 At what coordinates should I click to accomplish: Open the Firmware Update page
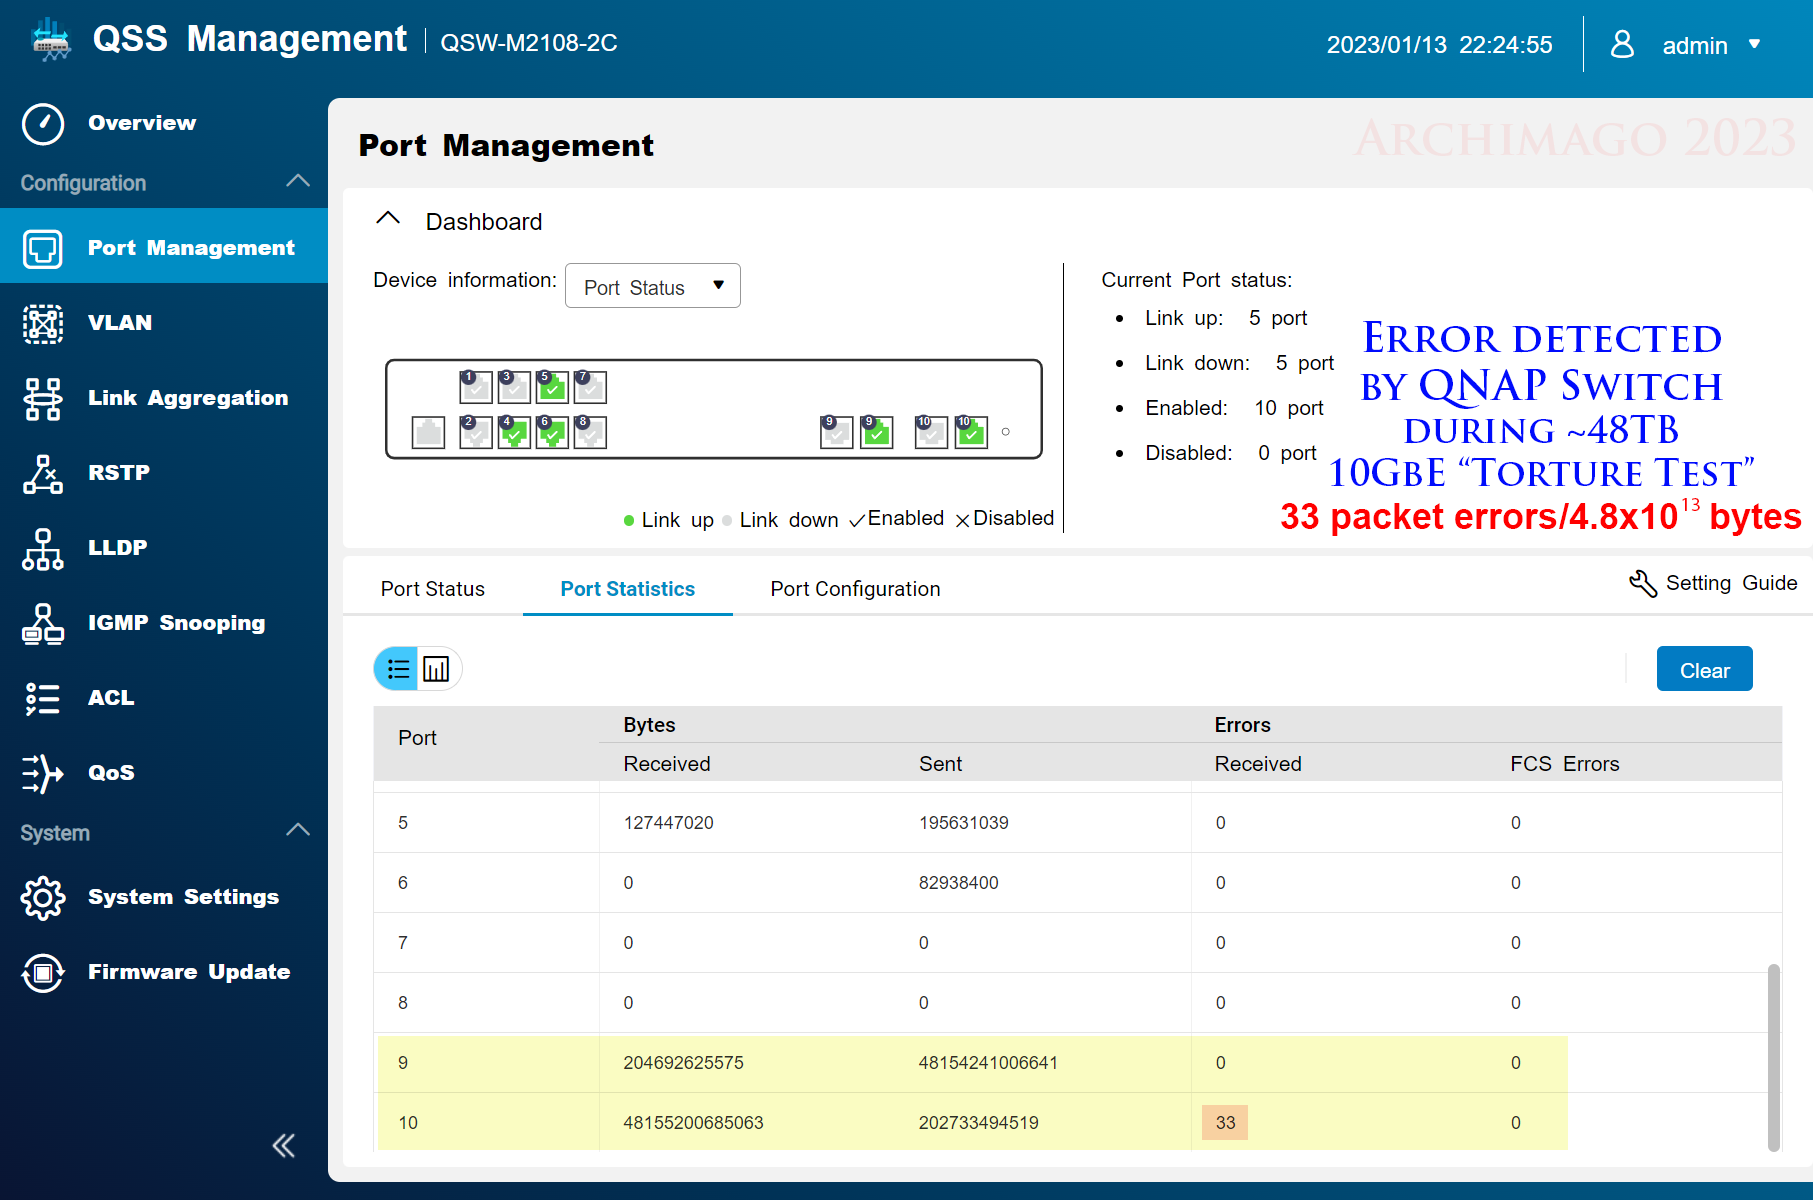coord(189,972)
